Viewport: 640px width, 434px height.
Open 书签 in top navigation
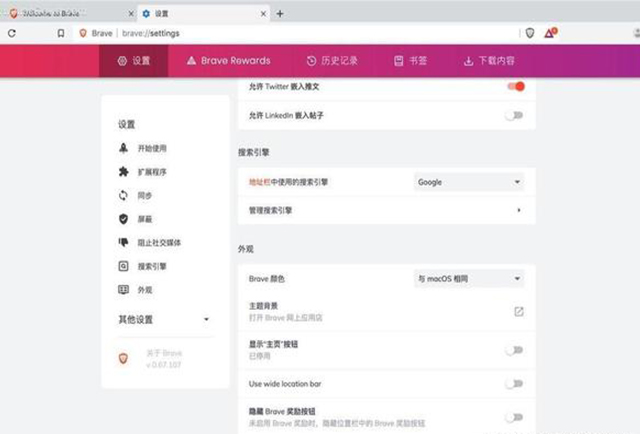(411, 61)
